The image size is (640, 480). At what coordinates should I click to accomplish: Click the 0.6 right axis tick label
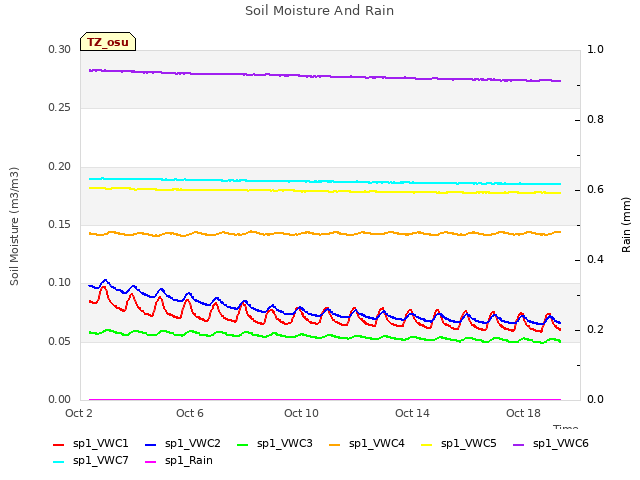(595, 189)
